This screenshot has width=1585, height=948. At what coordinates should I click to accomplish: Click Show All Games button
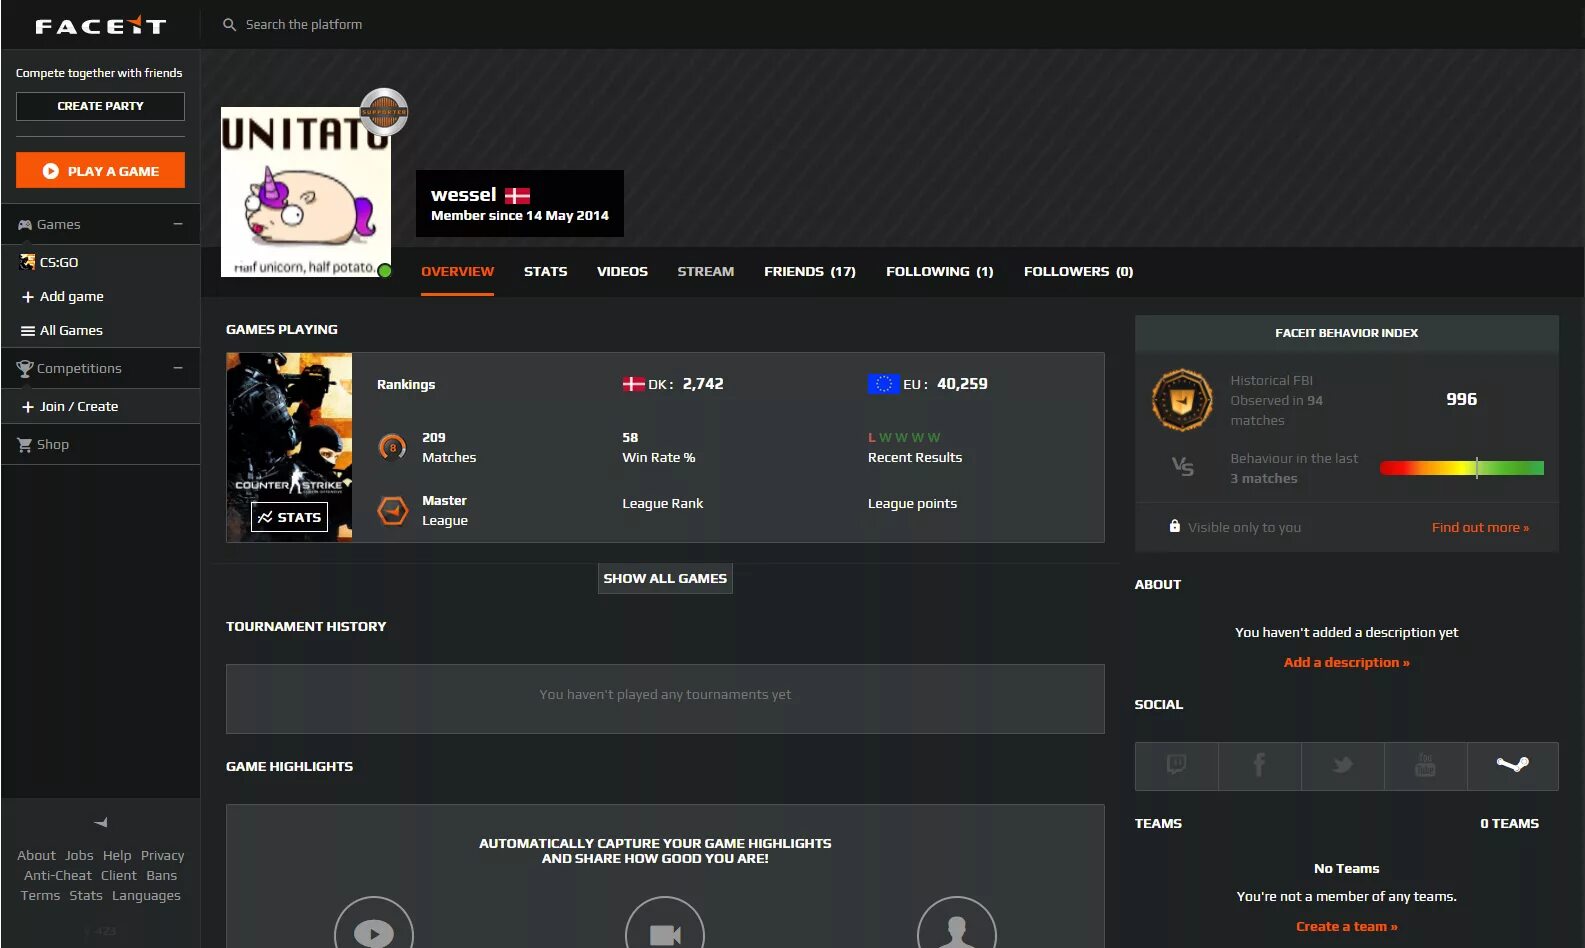pyautogui.click(x=665, y=579)
